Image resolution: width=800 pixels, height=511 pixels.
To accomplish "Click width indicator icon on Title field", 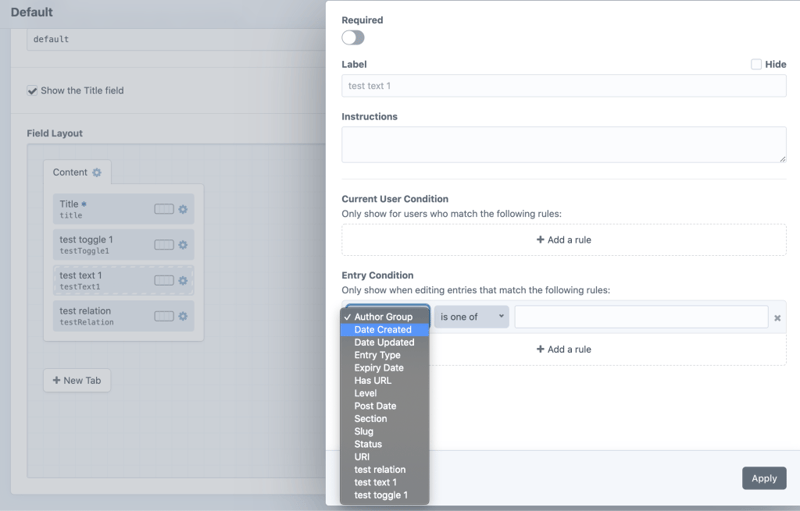I will tap(164, 210).
